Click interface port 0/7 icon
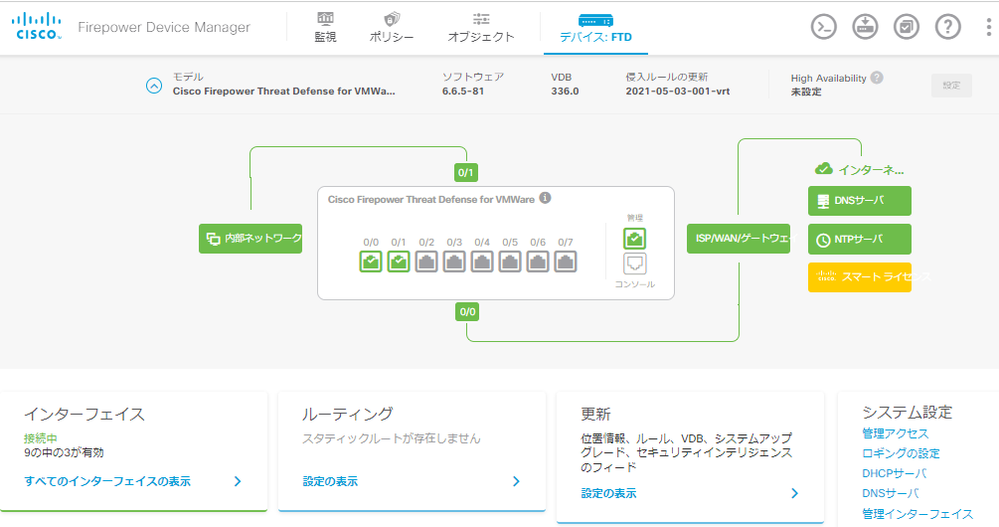 click(565, 261)
